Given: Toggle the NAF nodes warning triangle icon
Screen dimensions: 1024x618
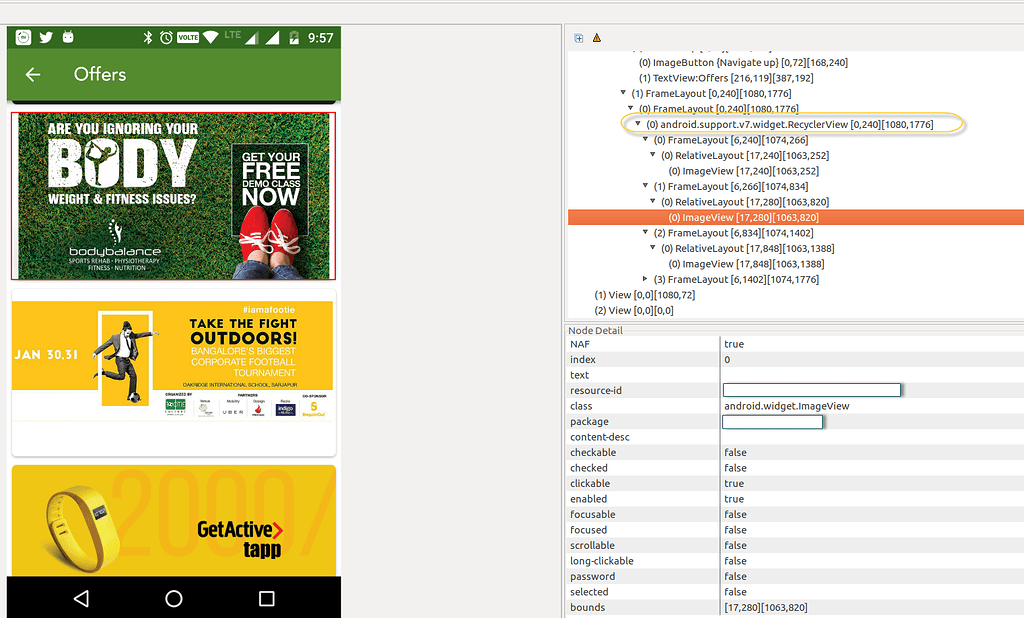Looking at the screenshot, I should [x=597, y=38].
